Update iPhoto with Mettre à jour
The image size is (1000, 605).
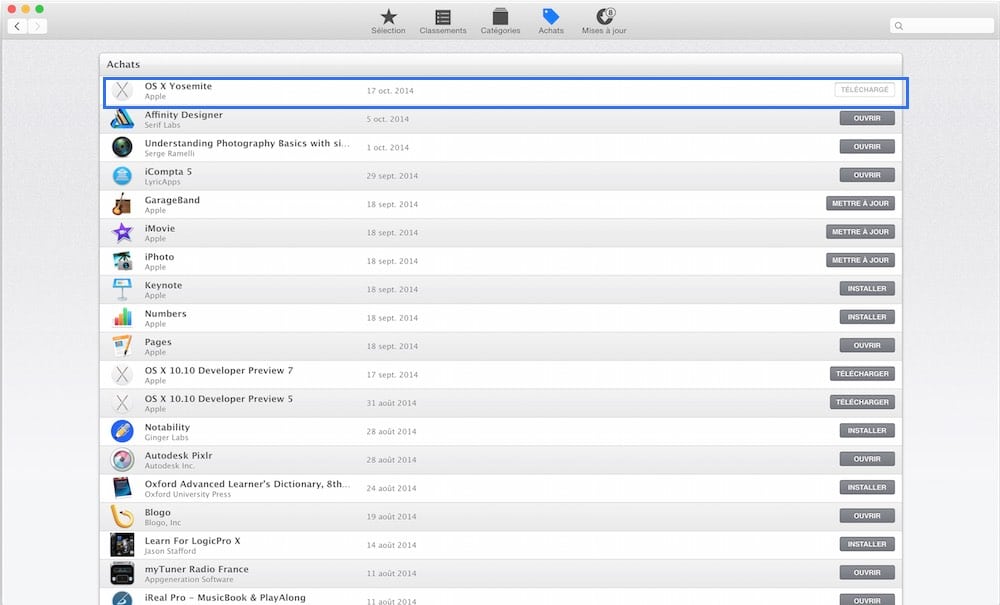pyautogui.click(x=860, y=260)
